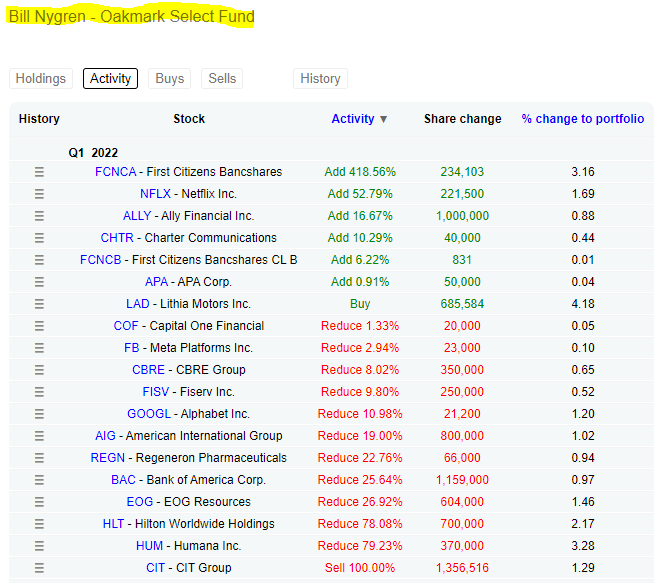This screenshot has height=583, width=665.
Task: Open the Buys tab
Action: point(170,78)
